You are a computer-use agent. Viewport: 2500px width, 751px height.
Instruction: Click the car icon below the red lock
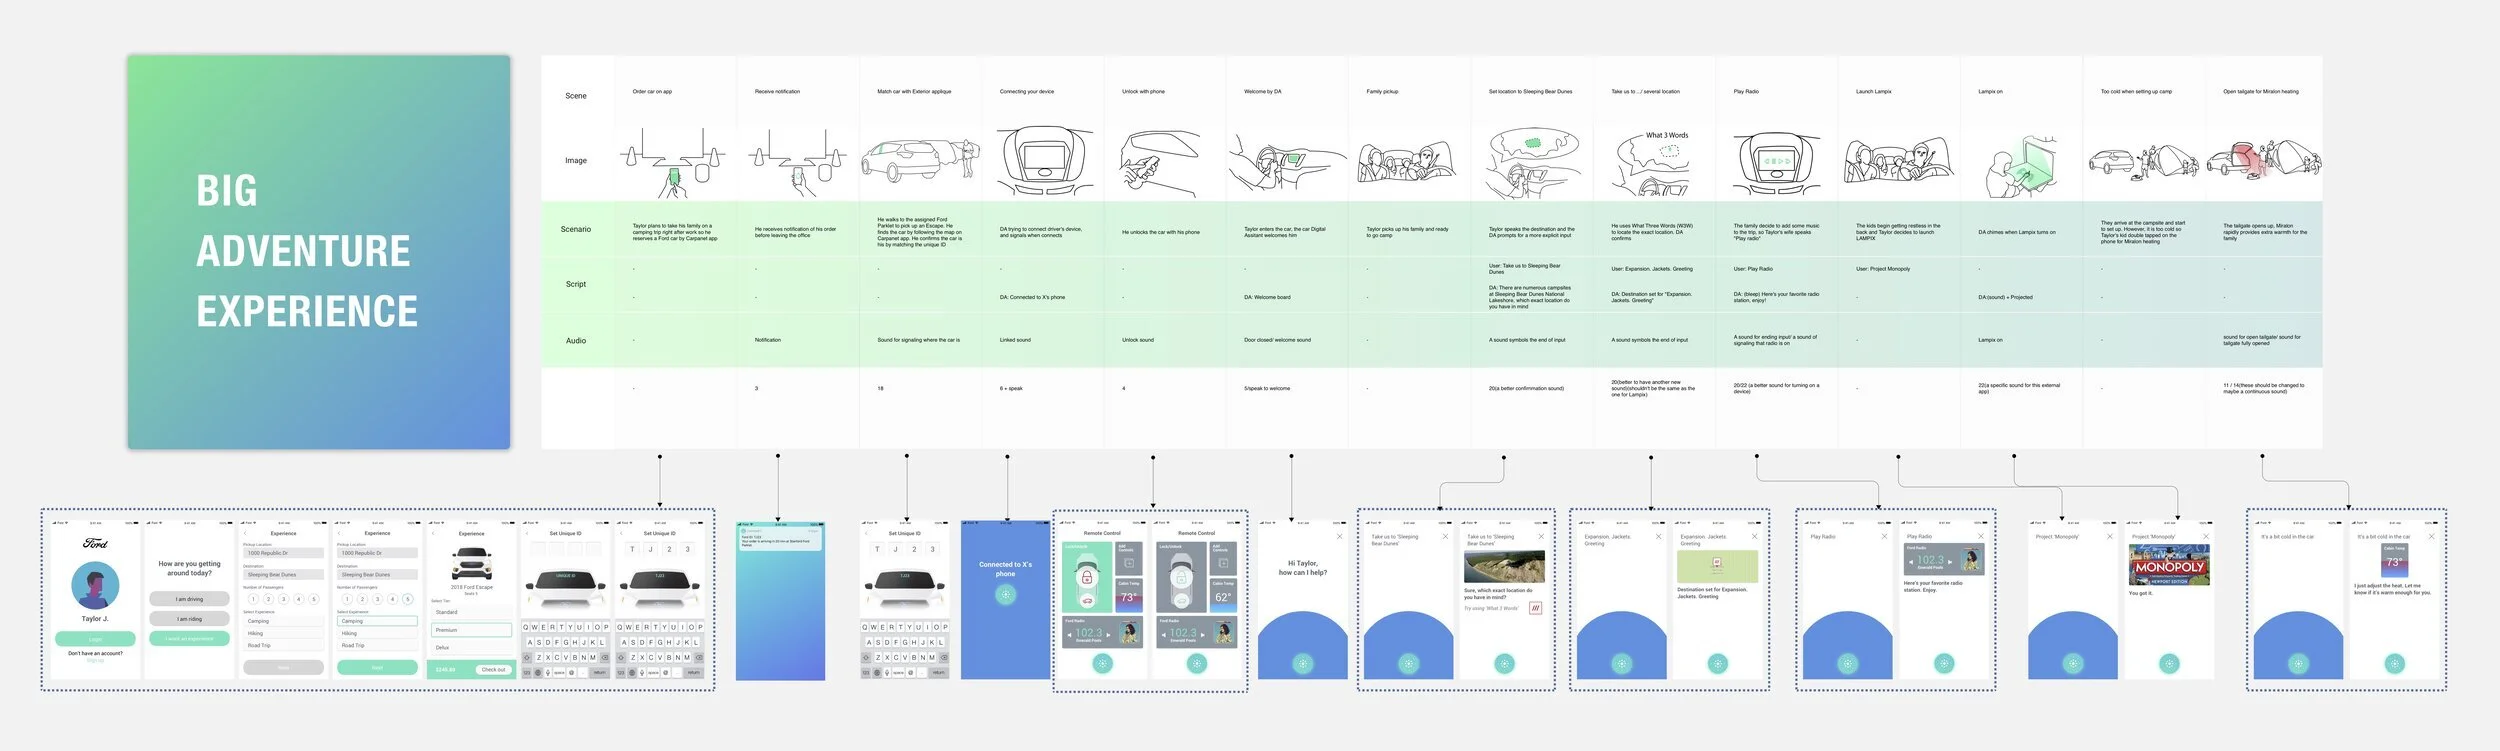(1086, 601)
